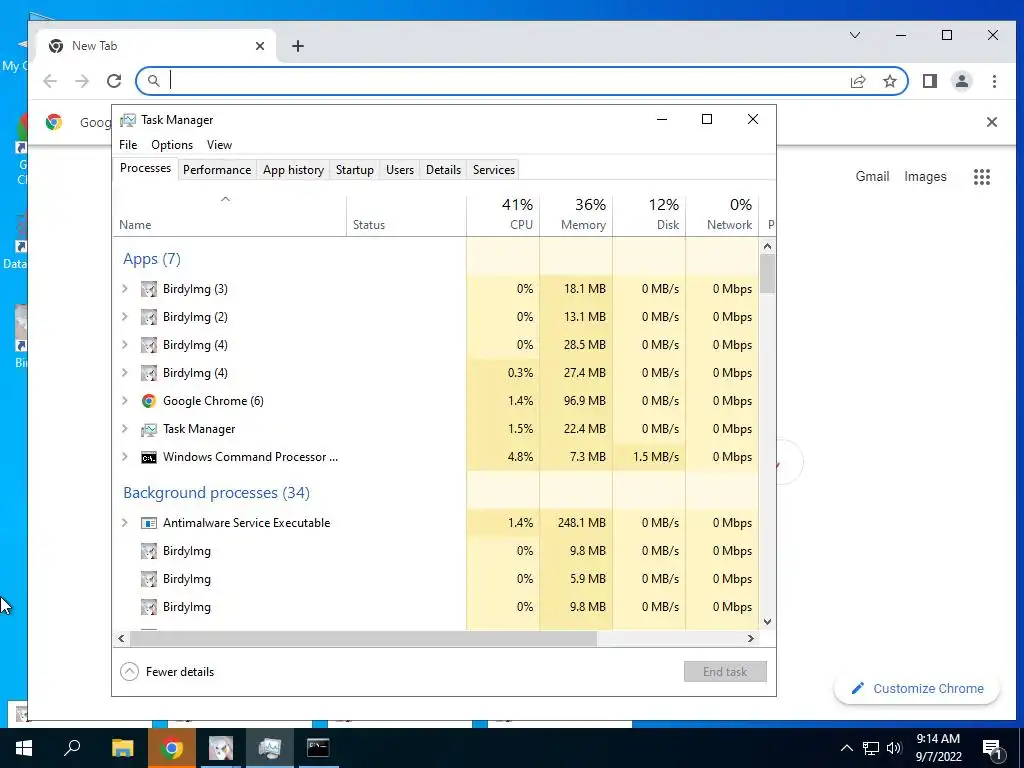Click the vertical scrollbar down arrow
The image size is (1024, 768).
[x=767, y=622]
